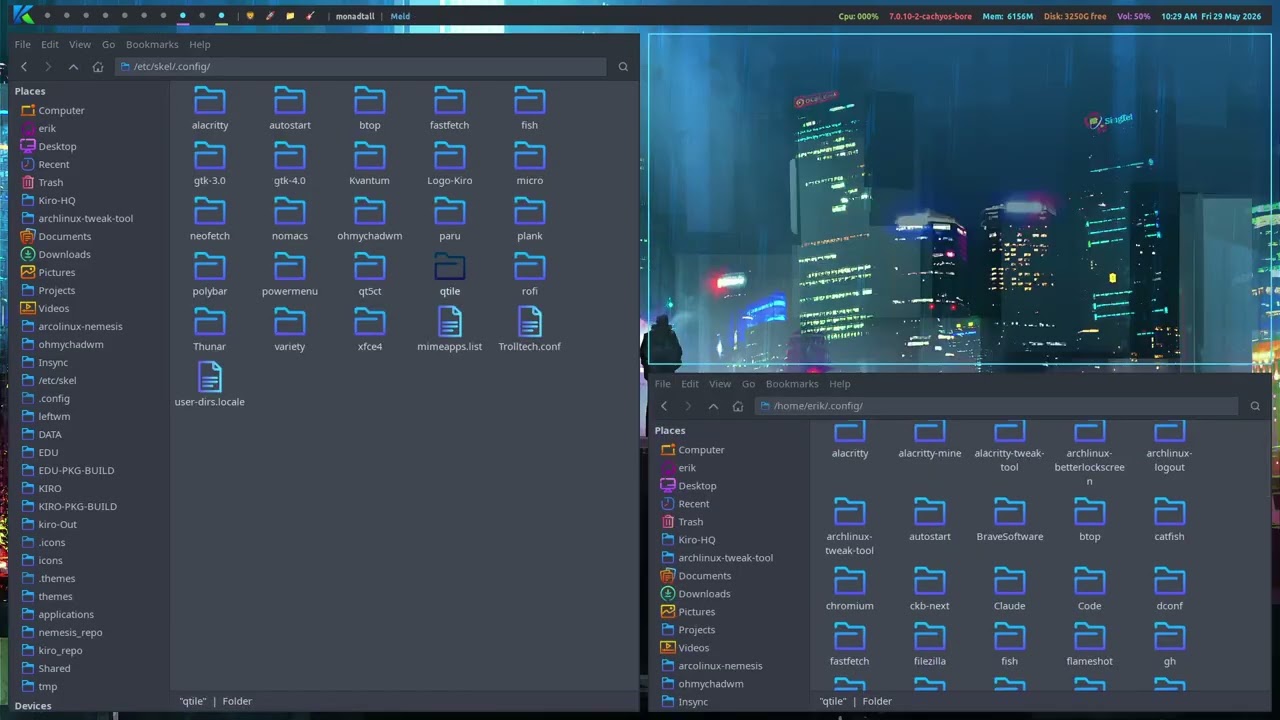Select the rofi folder icon
The height and width of the screenshot is (720, 1280).
click(530, 268)
